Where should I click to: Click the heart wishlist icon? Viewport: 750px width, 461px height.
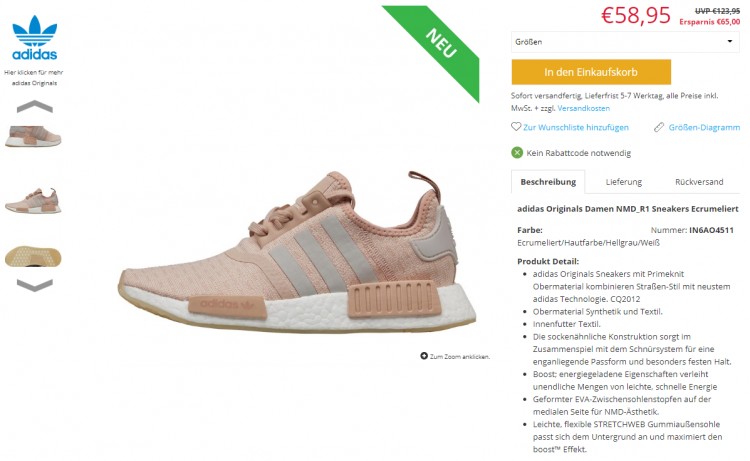(516, 127)
